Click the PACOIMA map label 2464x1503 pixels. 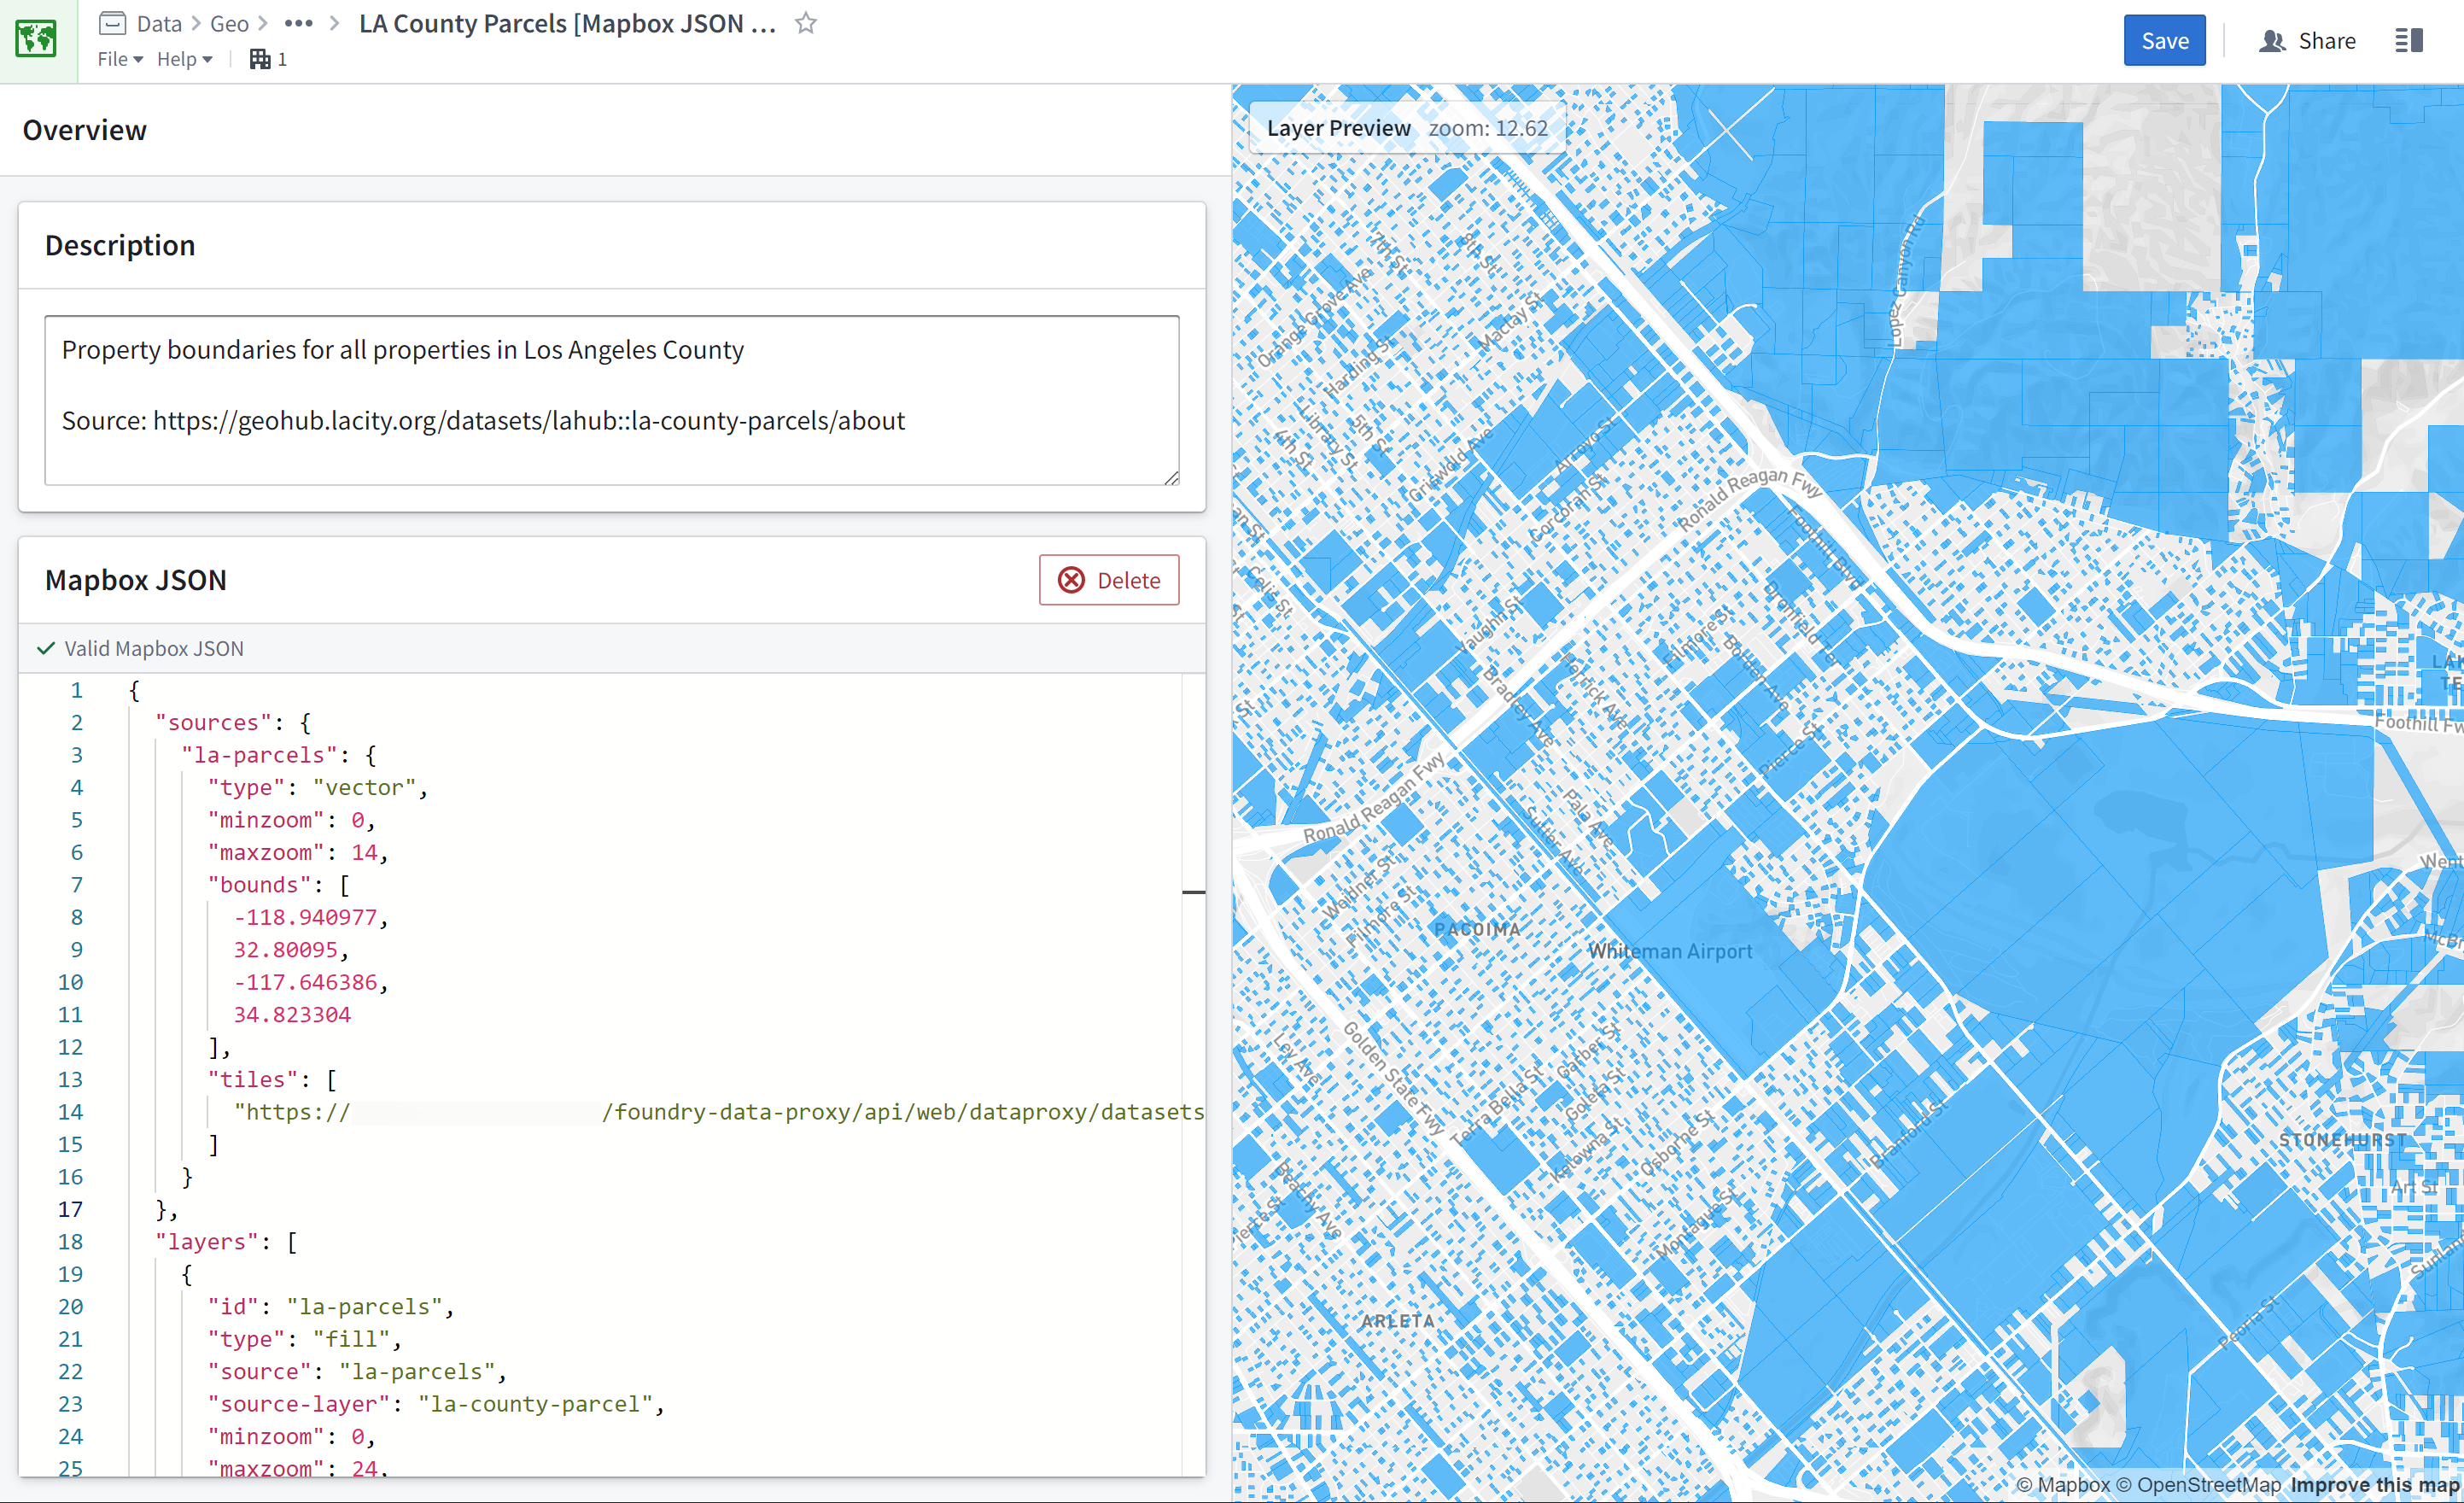pos(1477,929)
